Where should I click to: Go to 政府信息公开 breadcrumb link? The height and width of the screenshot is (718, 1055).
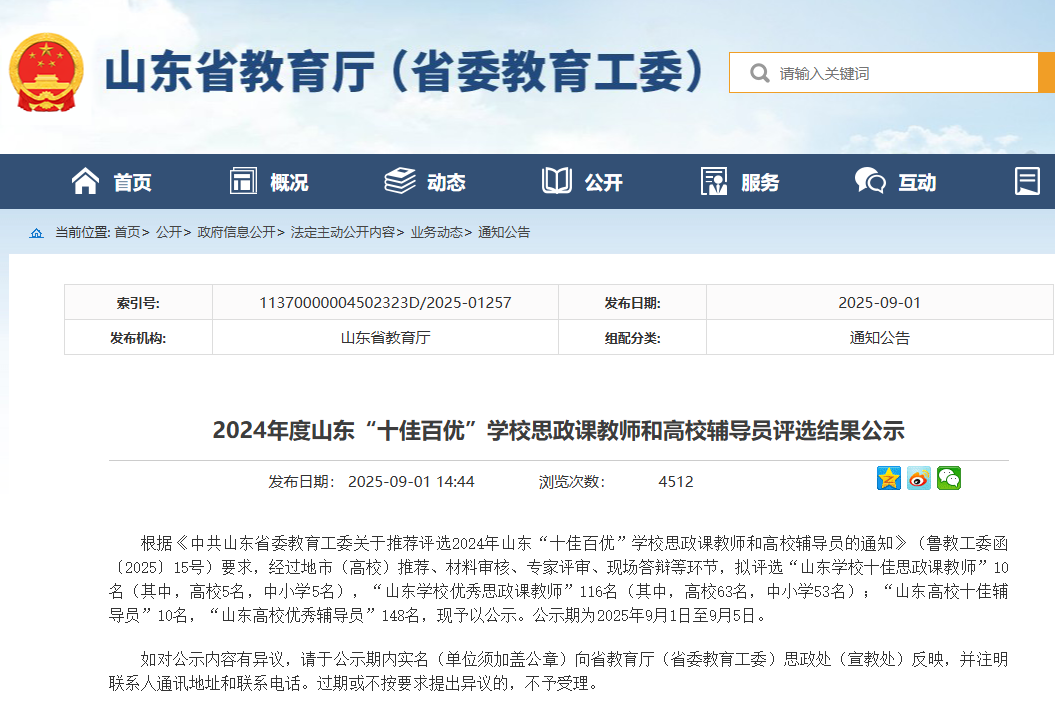(x=236, y=232)
